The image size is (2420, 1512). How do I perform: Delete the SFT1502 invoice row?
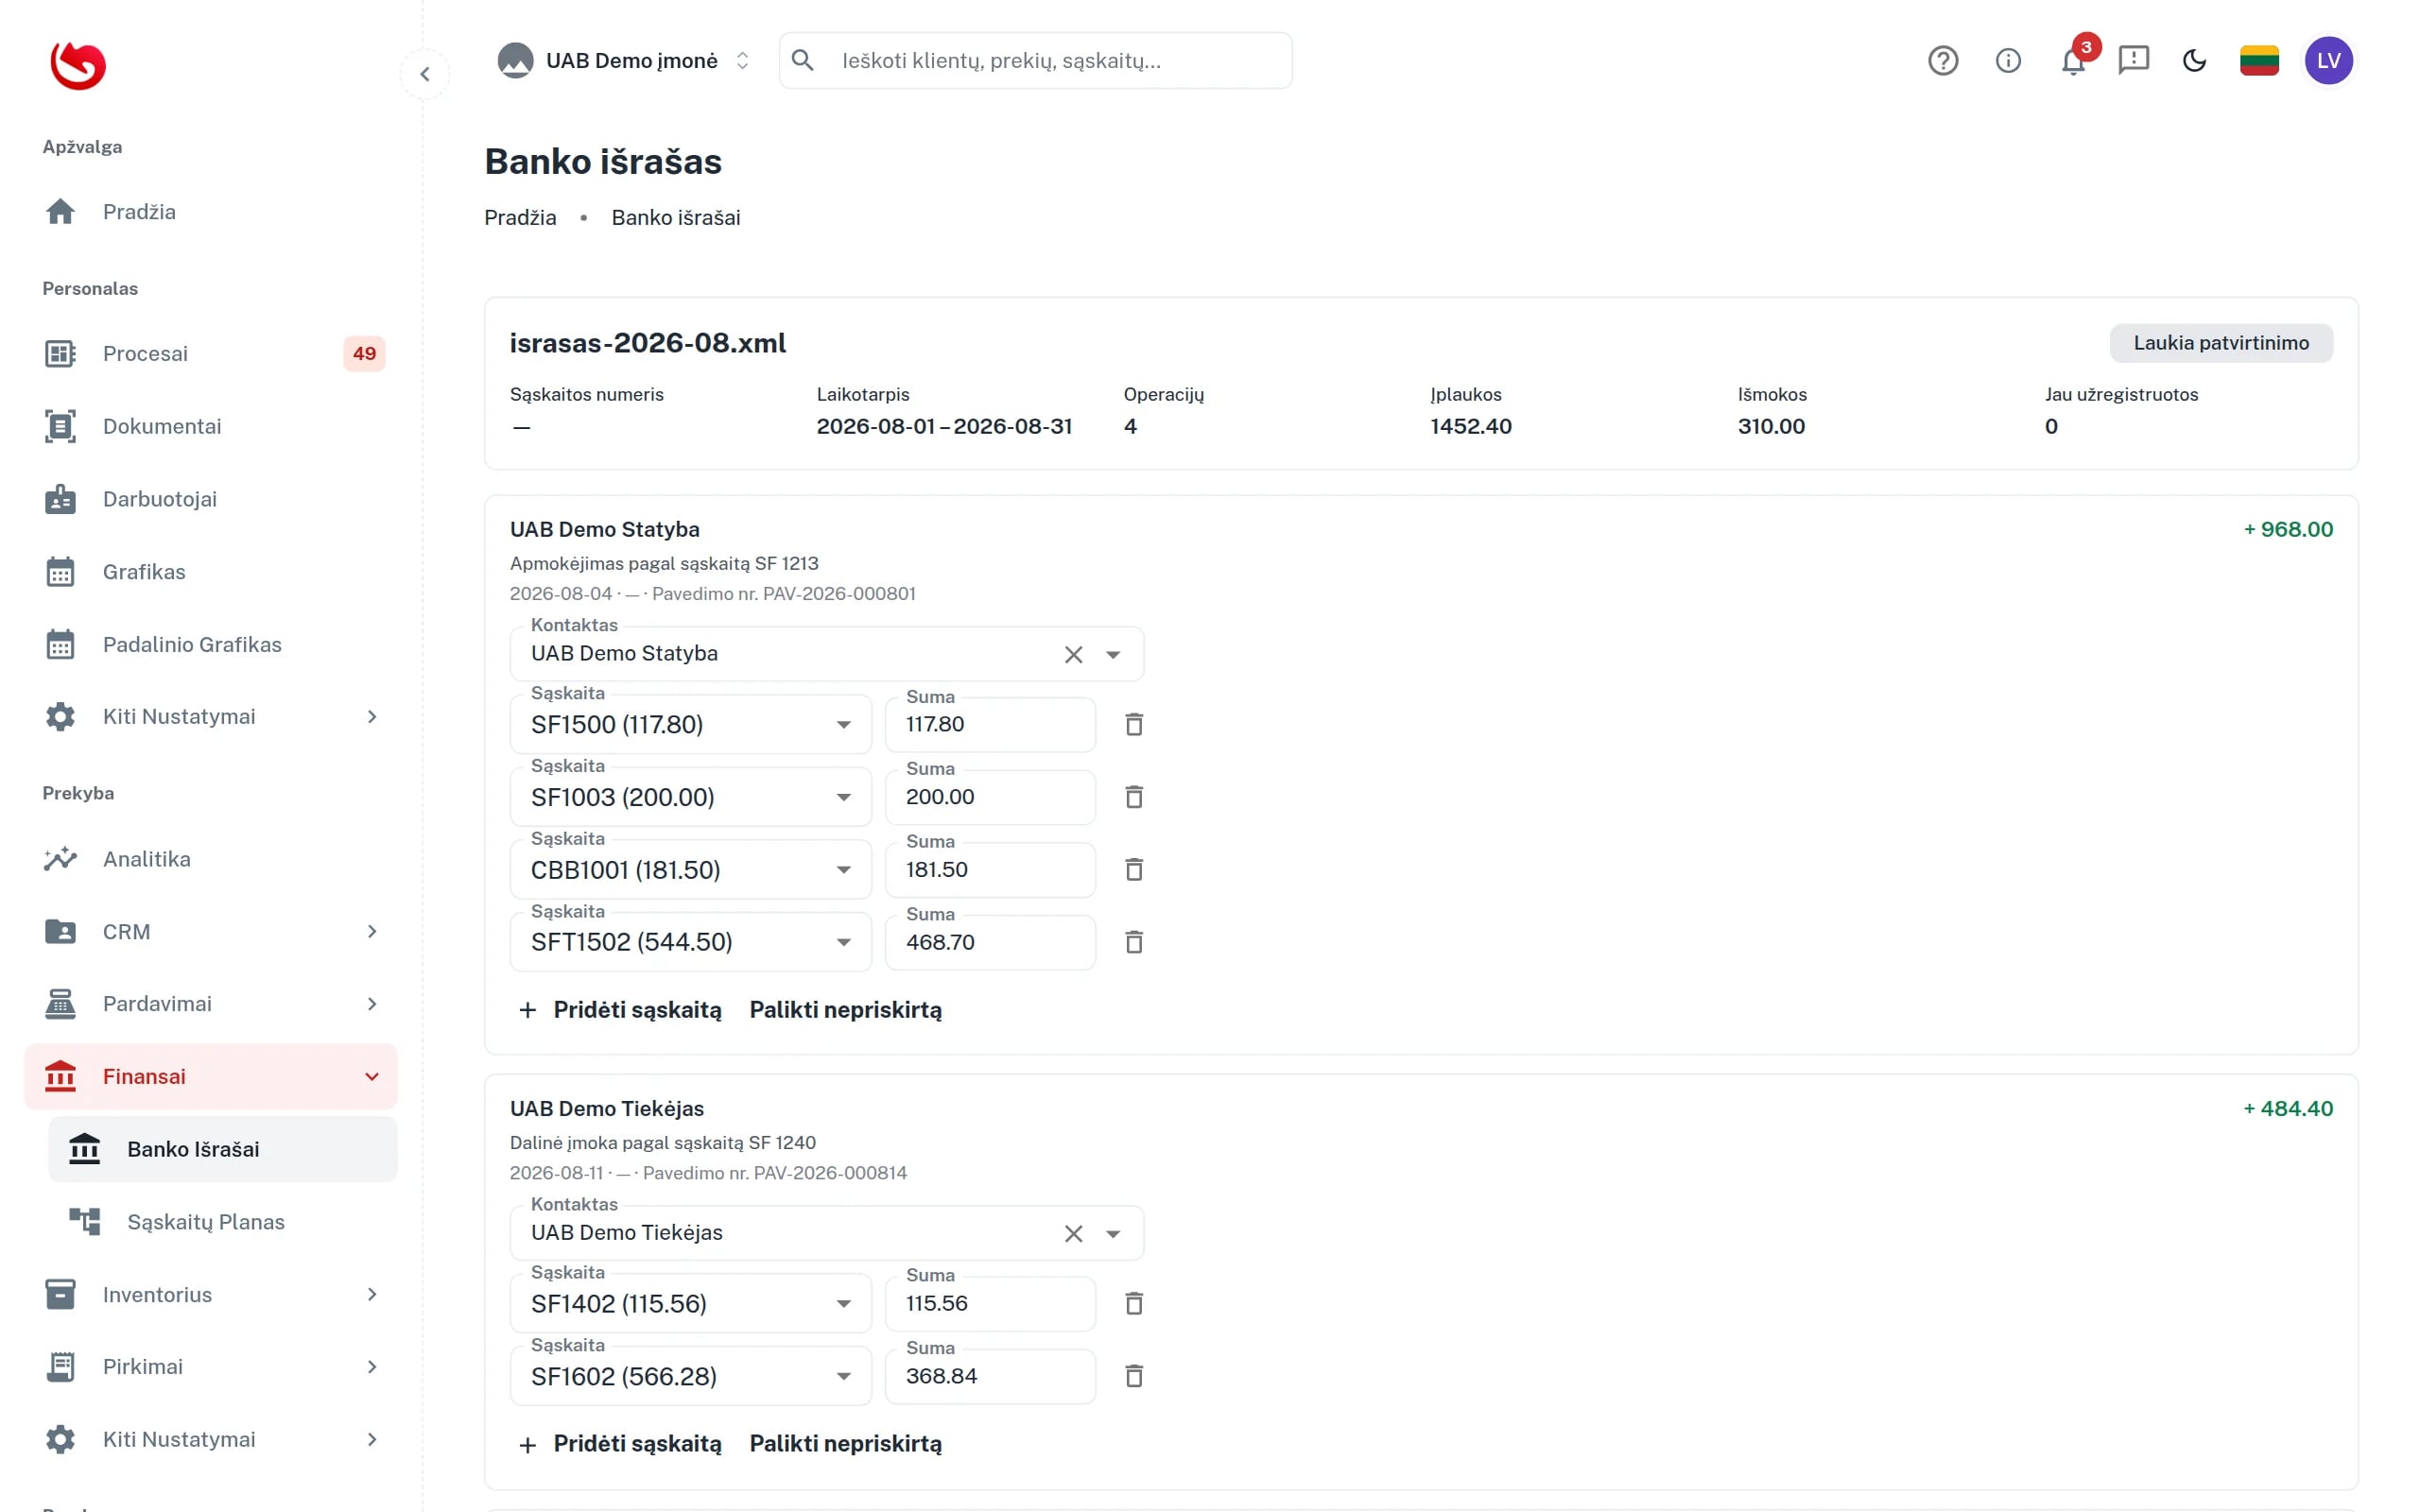1133,942
